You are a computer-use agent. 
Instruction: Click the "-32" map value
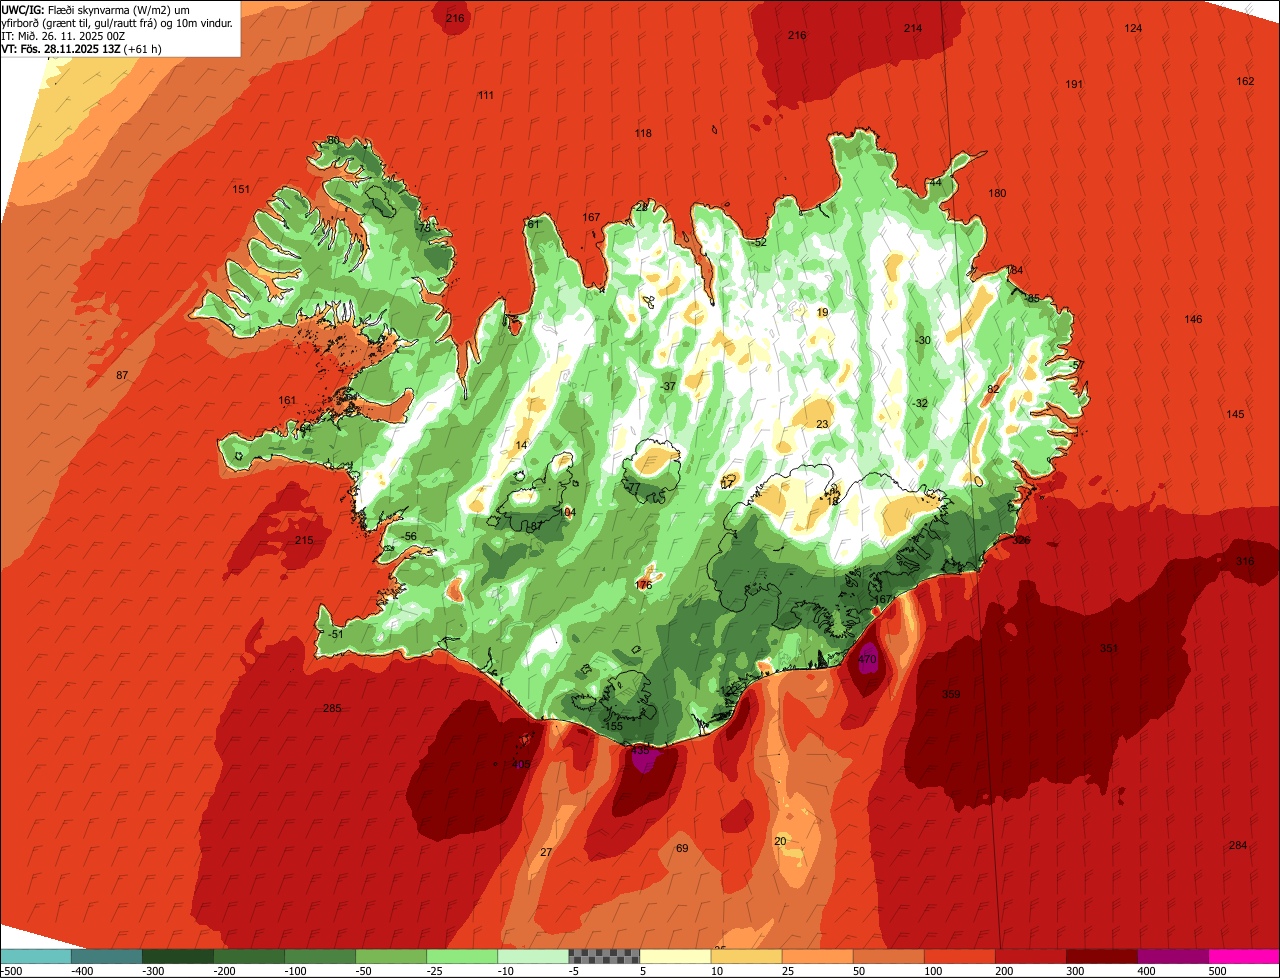coord(920,404)
